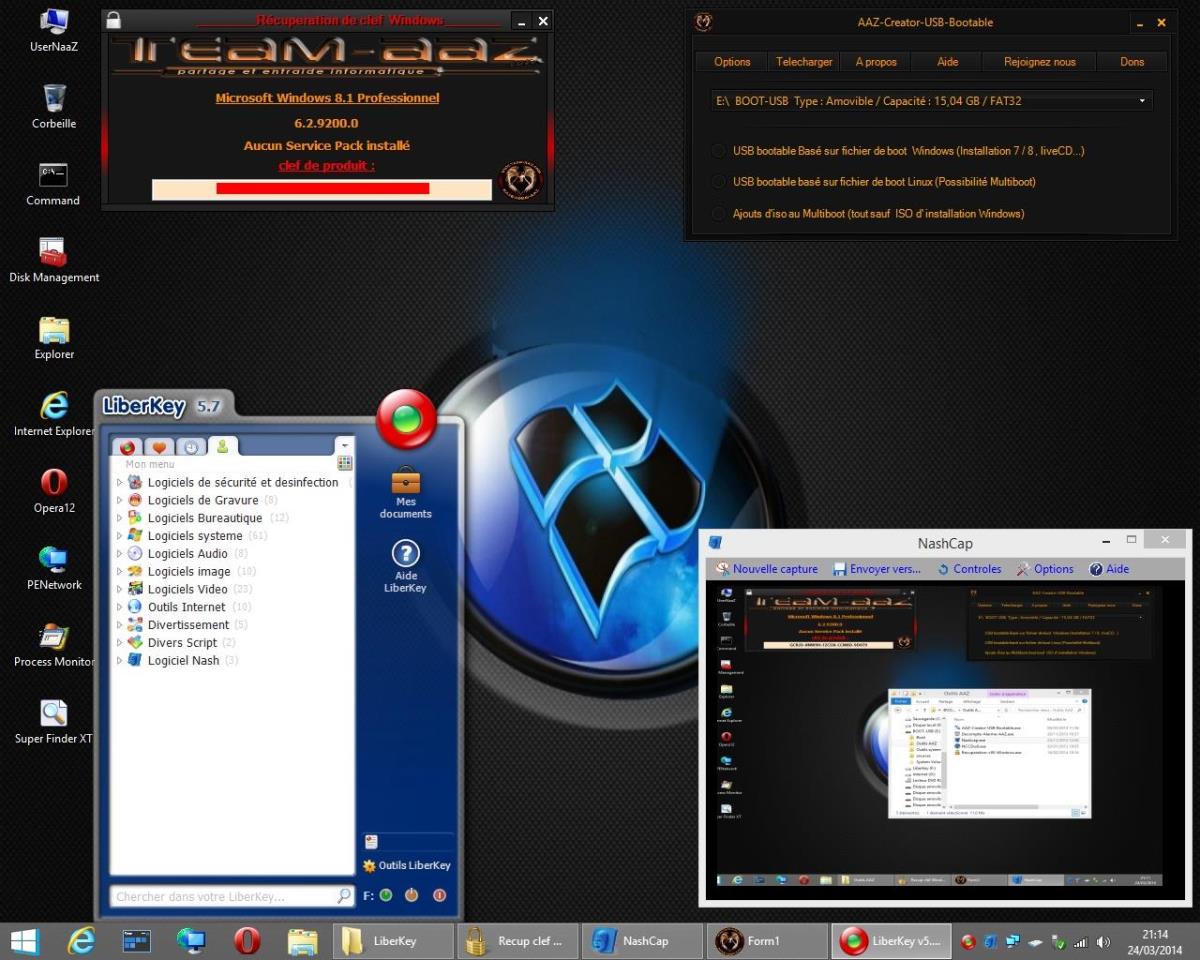1200x960 pixels.
Task: Expand the Logiciels Audio category
Action: coord(120,553)
